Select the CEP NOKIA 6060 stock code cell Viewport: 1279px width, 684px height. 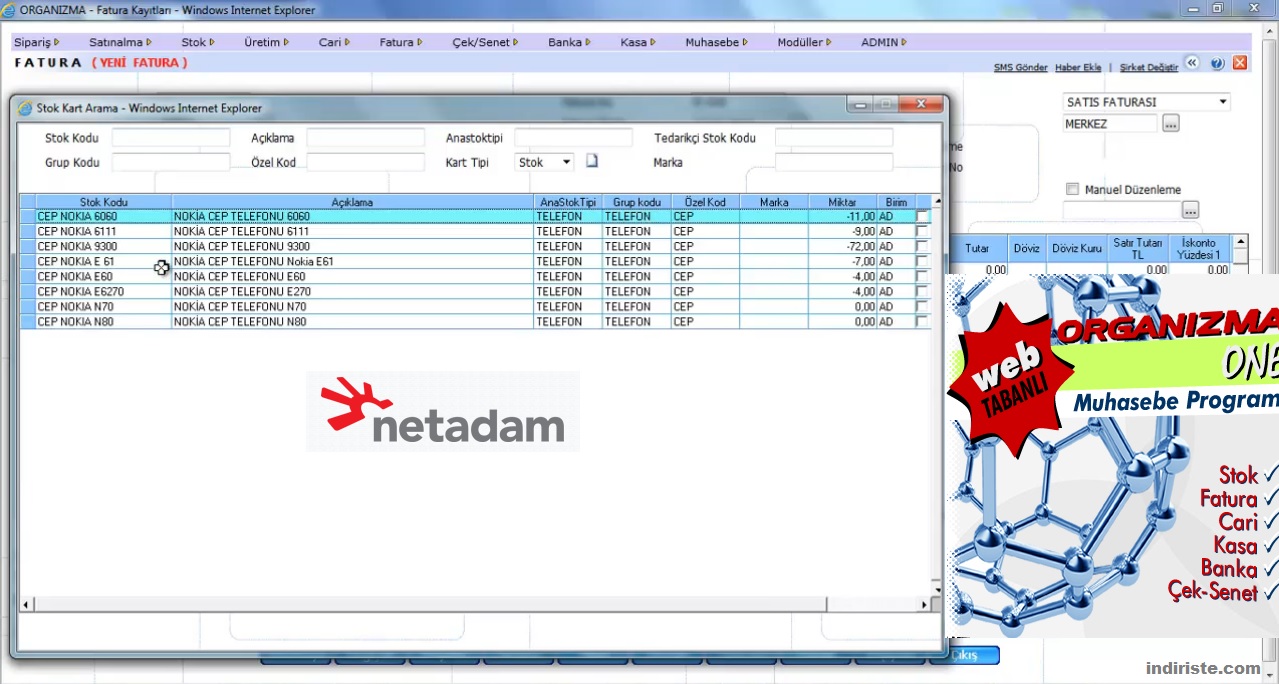coord(103,216)
